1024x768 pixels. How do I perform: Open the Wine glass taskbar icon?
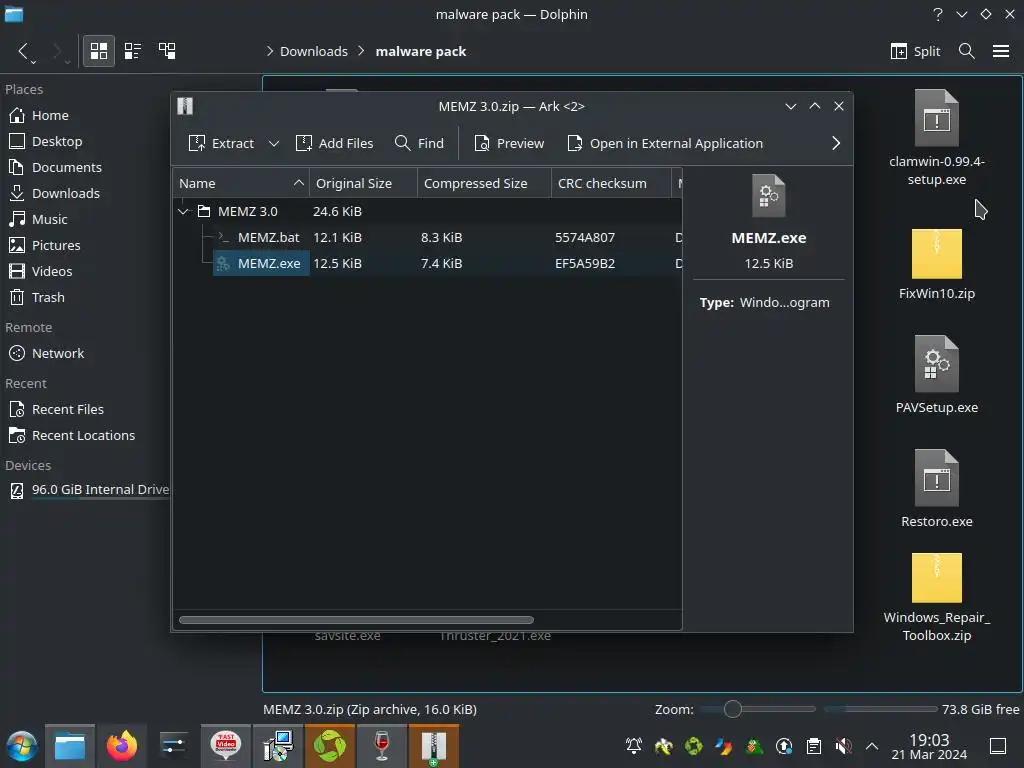click(x=382, y=746)
